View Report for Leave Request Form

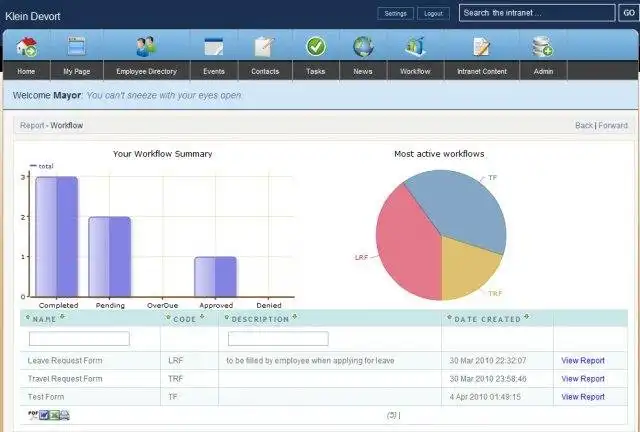[x=583, y=361]
